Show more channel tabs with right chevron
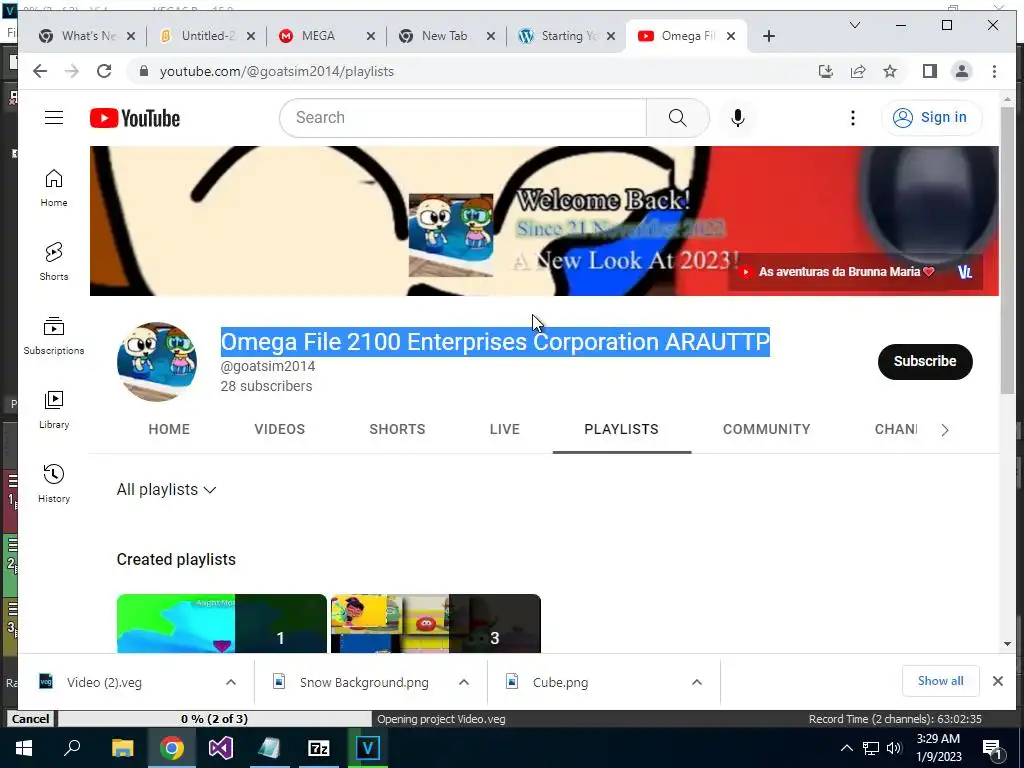 pyautogui.click(x=944, y=430)
